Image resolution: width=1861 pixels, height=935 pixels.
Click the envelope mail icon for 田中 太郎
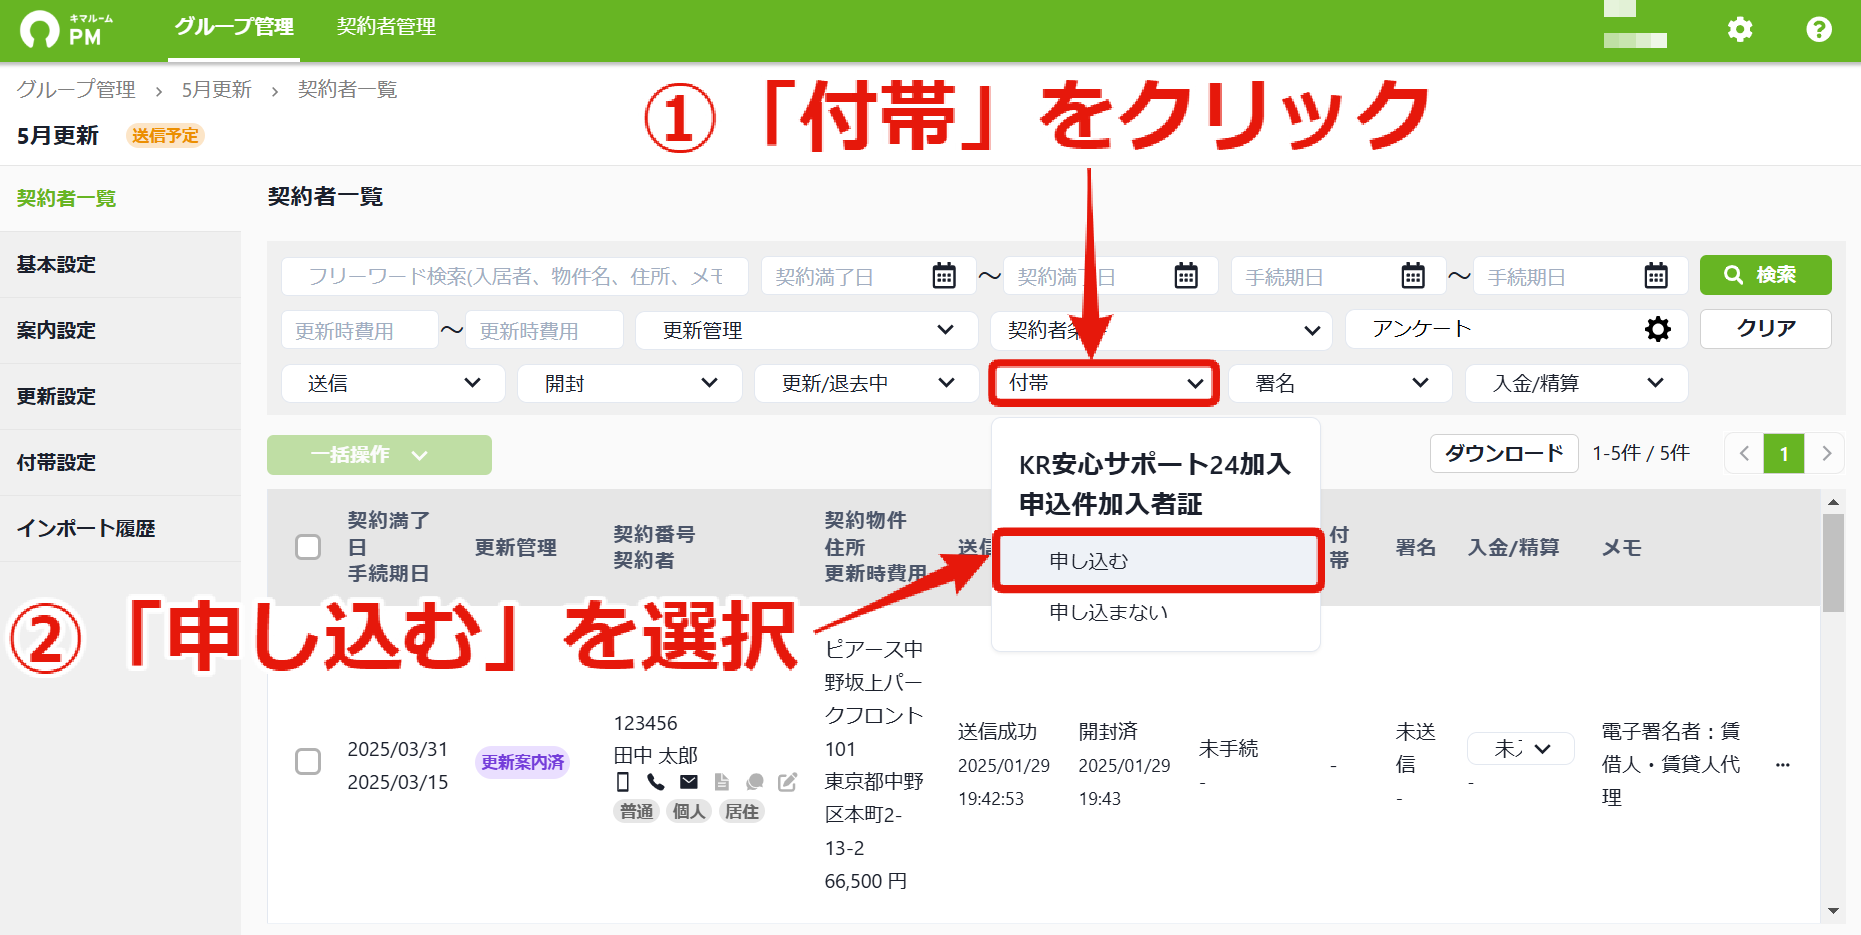coord(689,782)
